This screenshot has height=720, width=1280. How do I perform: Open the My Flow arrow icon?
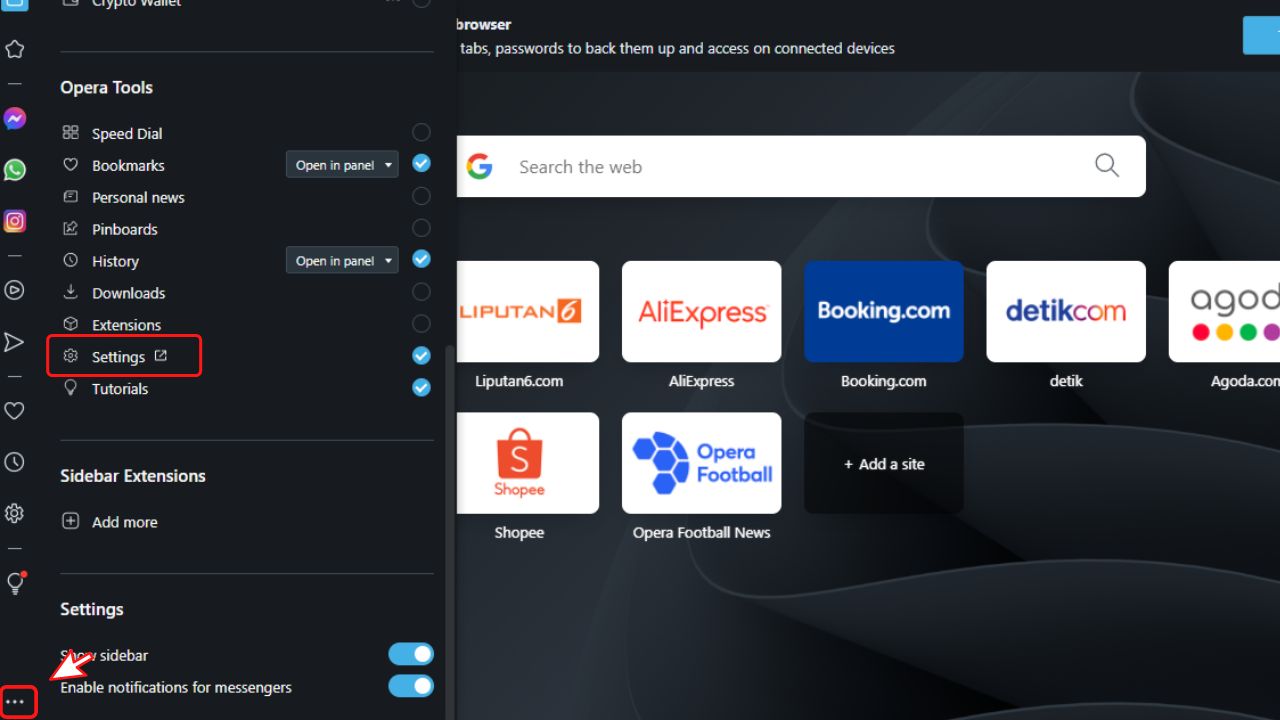[14, 342]
